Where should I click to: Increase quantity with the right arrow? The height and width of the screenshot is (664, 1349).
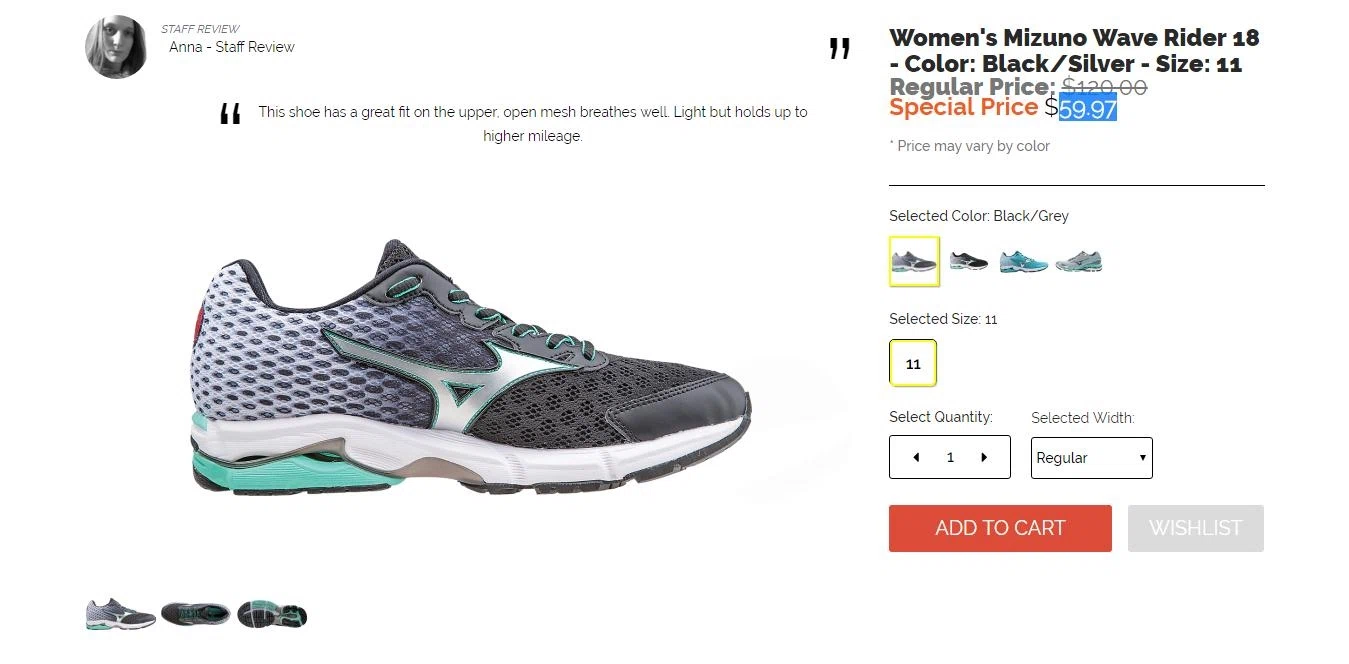(984, 457)
